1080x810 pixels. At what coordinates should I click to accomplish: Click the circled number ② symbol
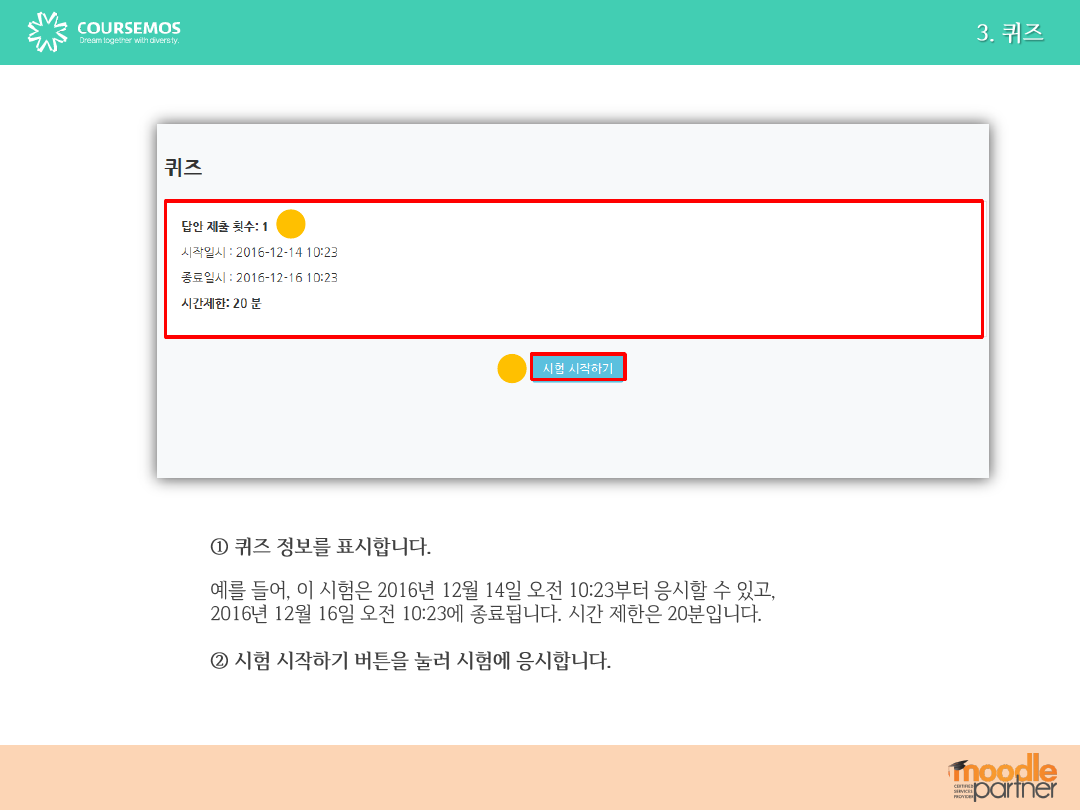[x=220, y=661]
